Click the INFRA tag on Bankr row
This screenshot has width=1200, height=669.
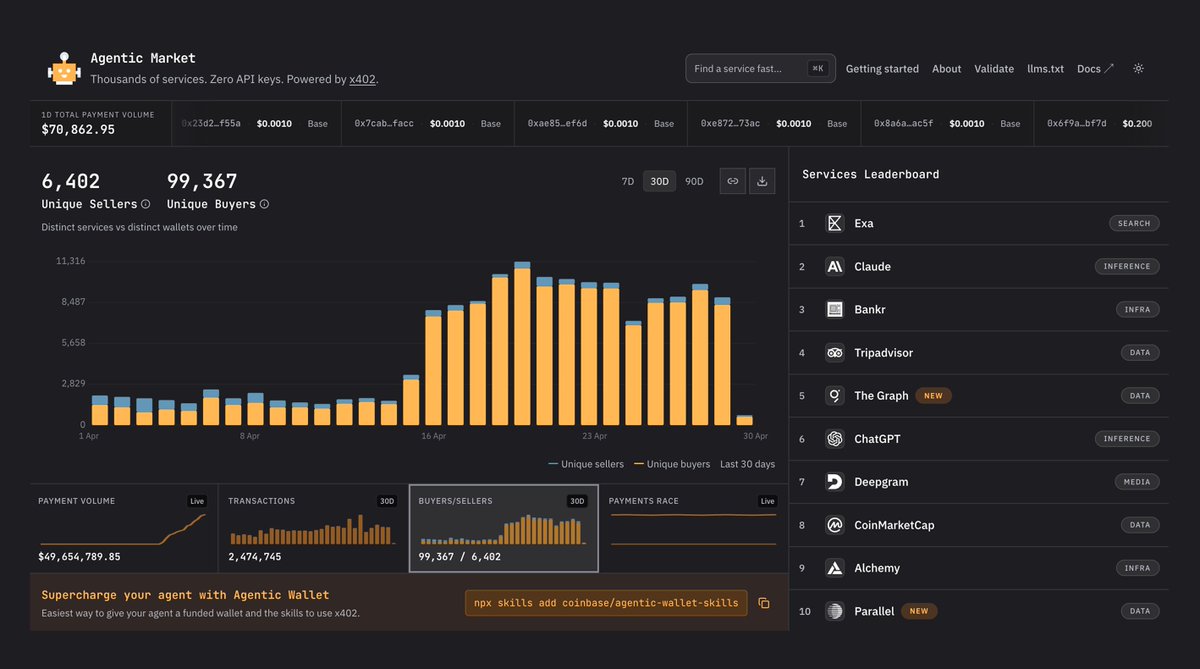tap(1137, 309)
